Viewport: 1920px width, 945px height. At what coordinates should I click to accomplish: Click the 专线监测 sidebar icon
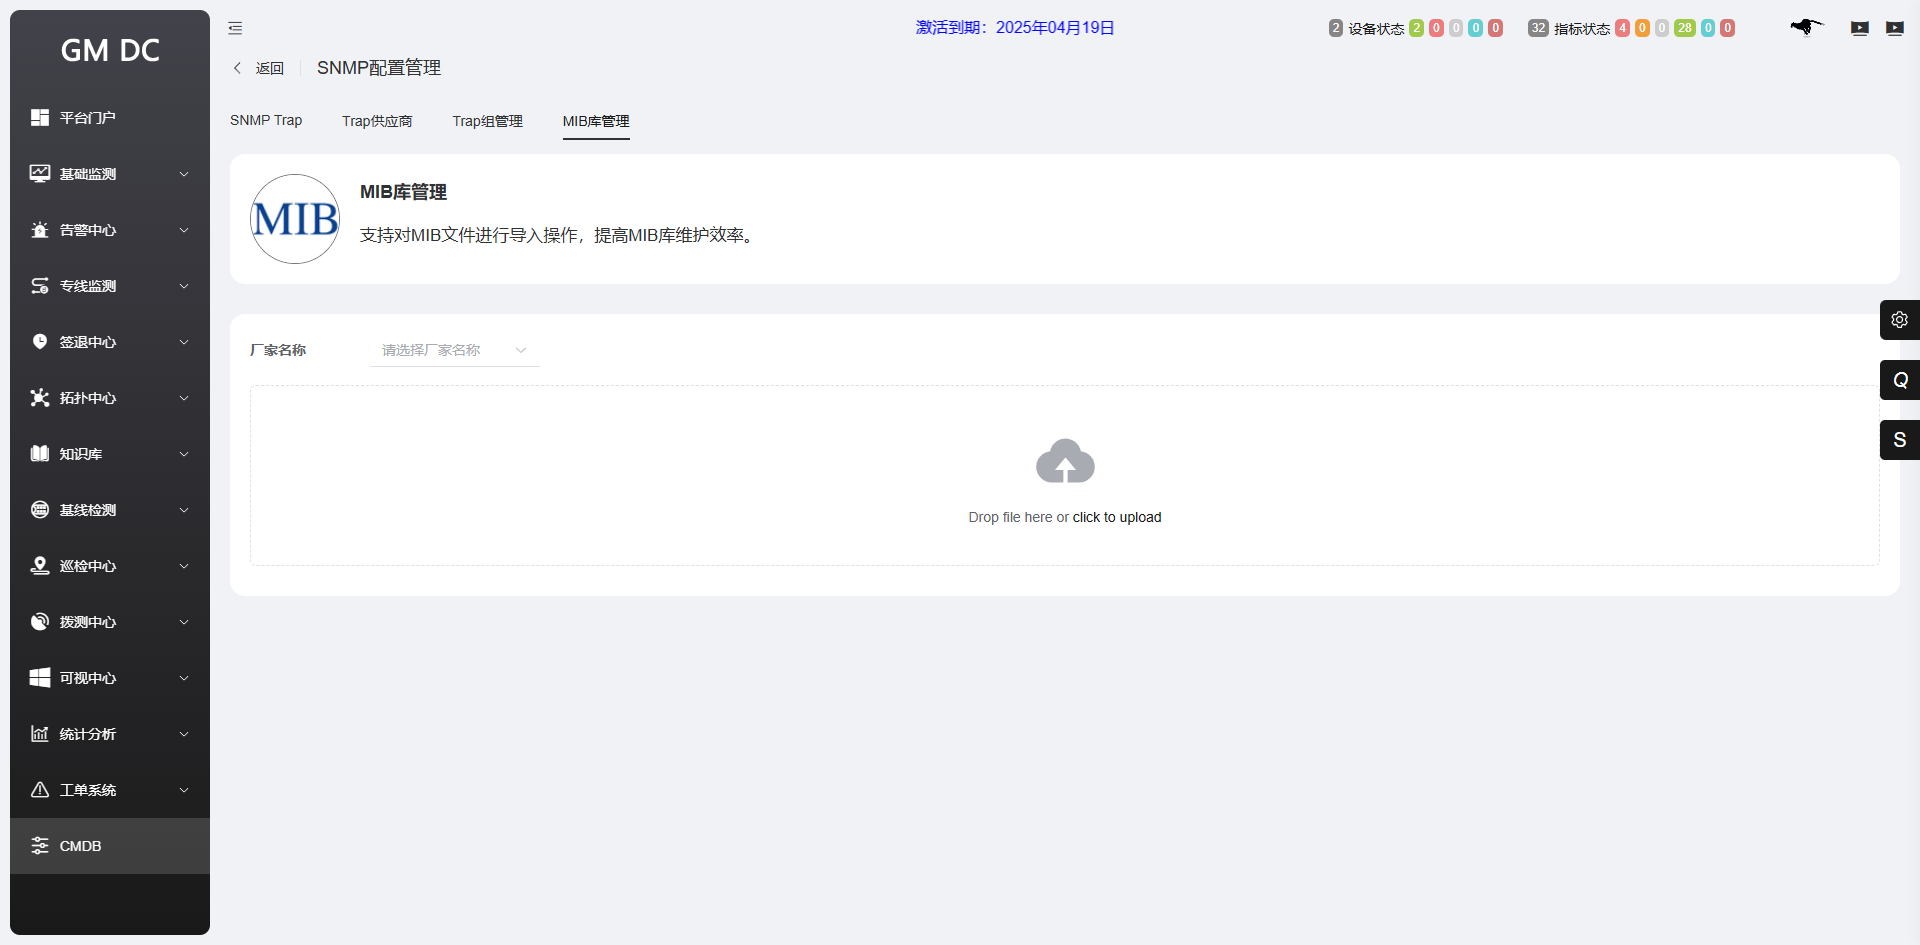click(40, 286)
